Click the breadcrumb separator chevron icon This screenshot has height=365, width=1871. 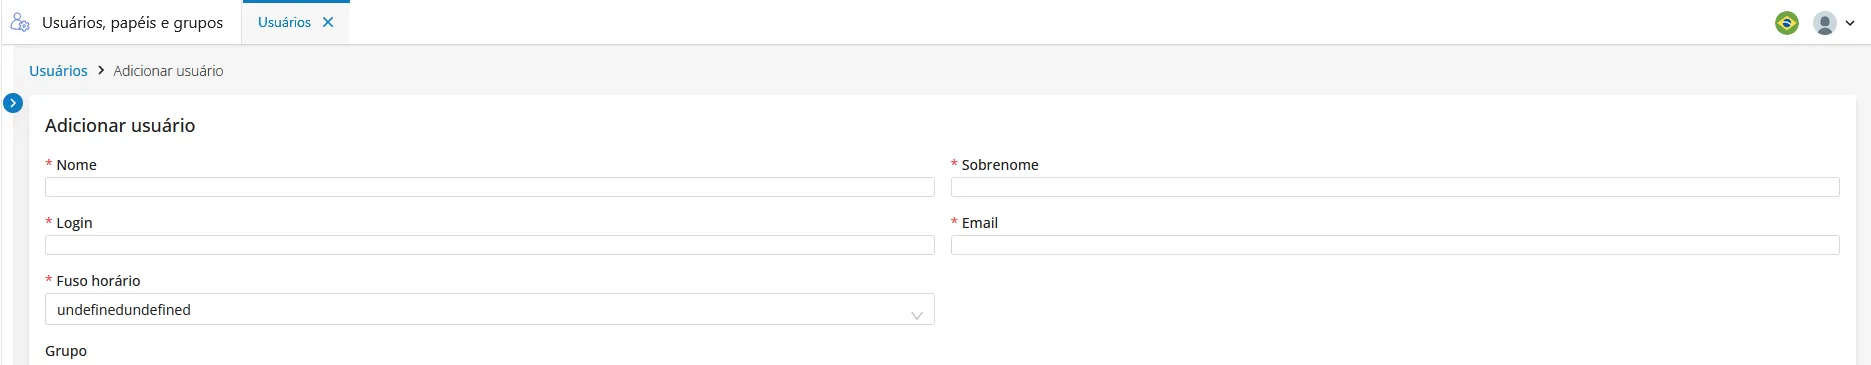(101, 71)
